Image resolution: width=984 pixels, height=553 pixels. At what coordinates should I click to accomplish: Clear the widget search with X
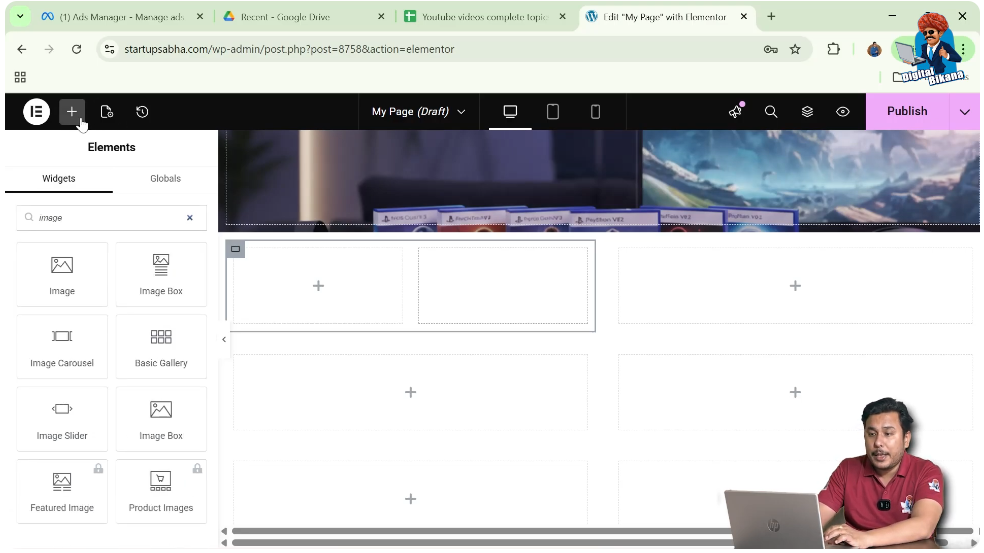[x=190, y=218]
